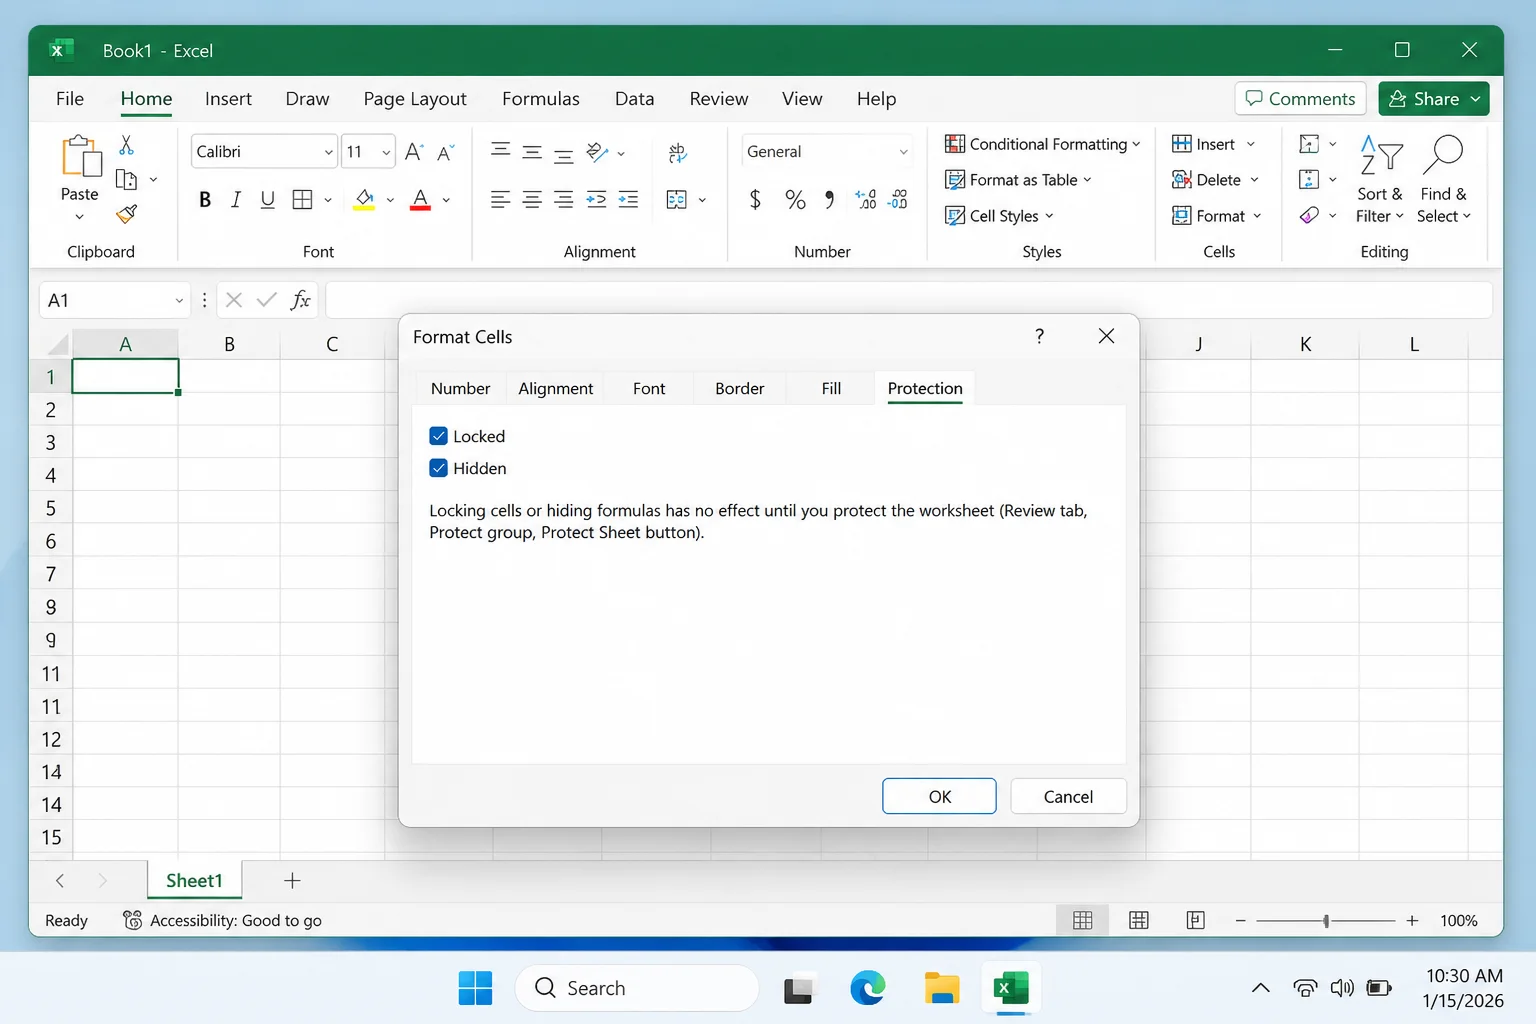
Task: Click Decrease Decimal icon
Action: tap(898, 200)
